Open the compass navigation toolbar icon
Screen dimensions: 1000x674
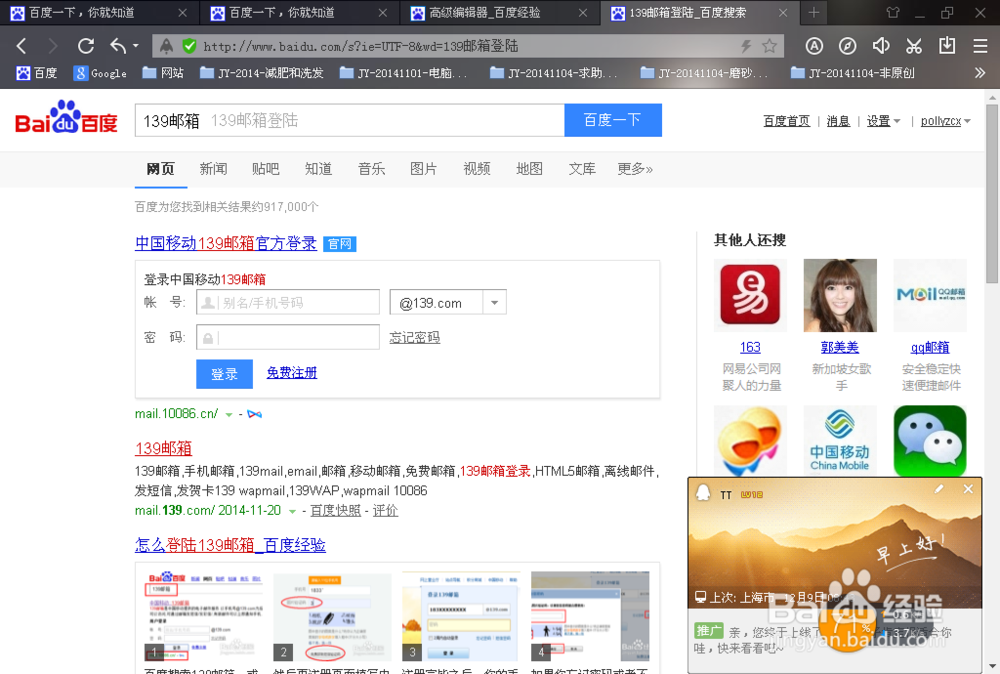[x=847, y=46]
